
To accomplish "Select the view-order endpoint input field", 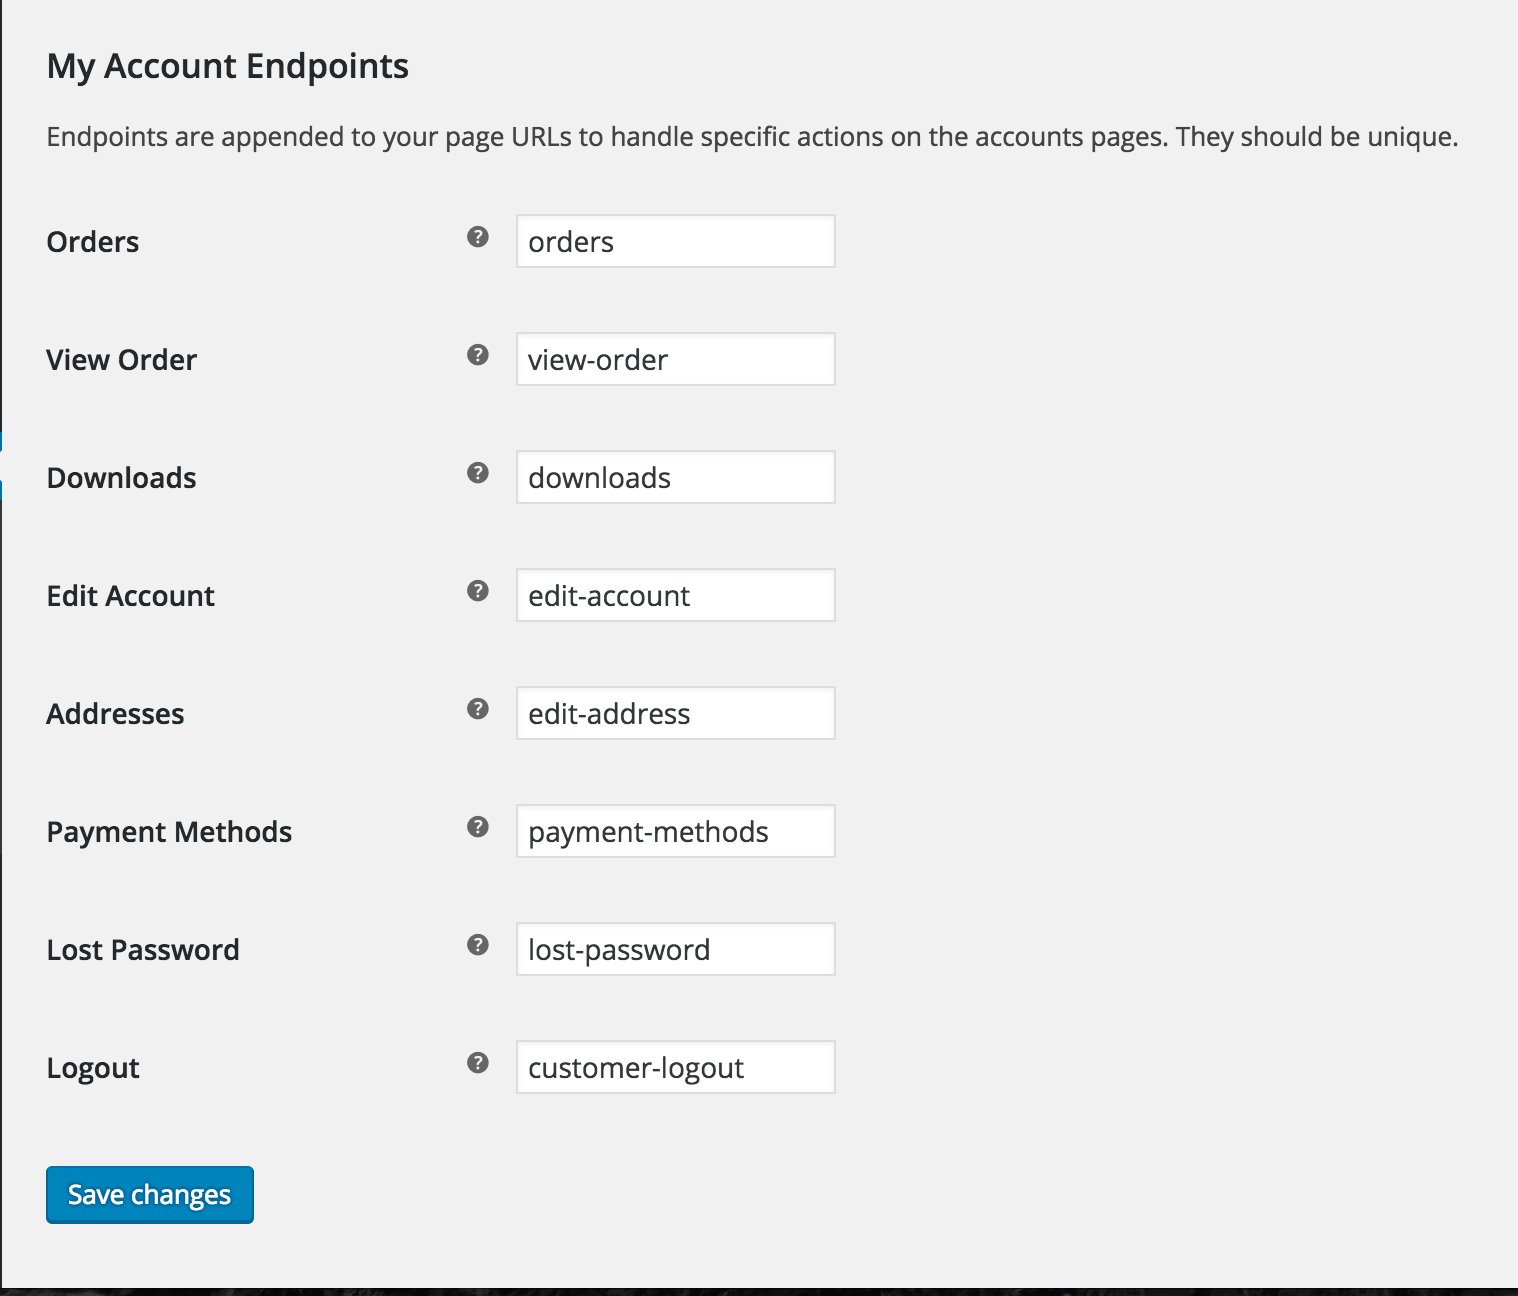I will [675, 359].
